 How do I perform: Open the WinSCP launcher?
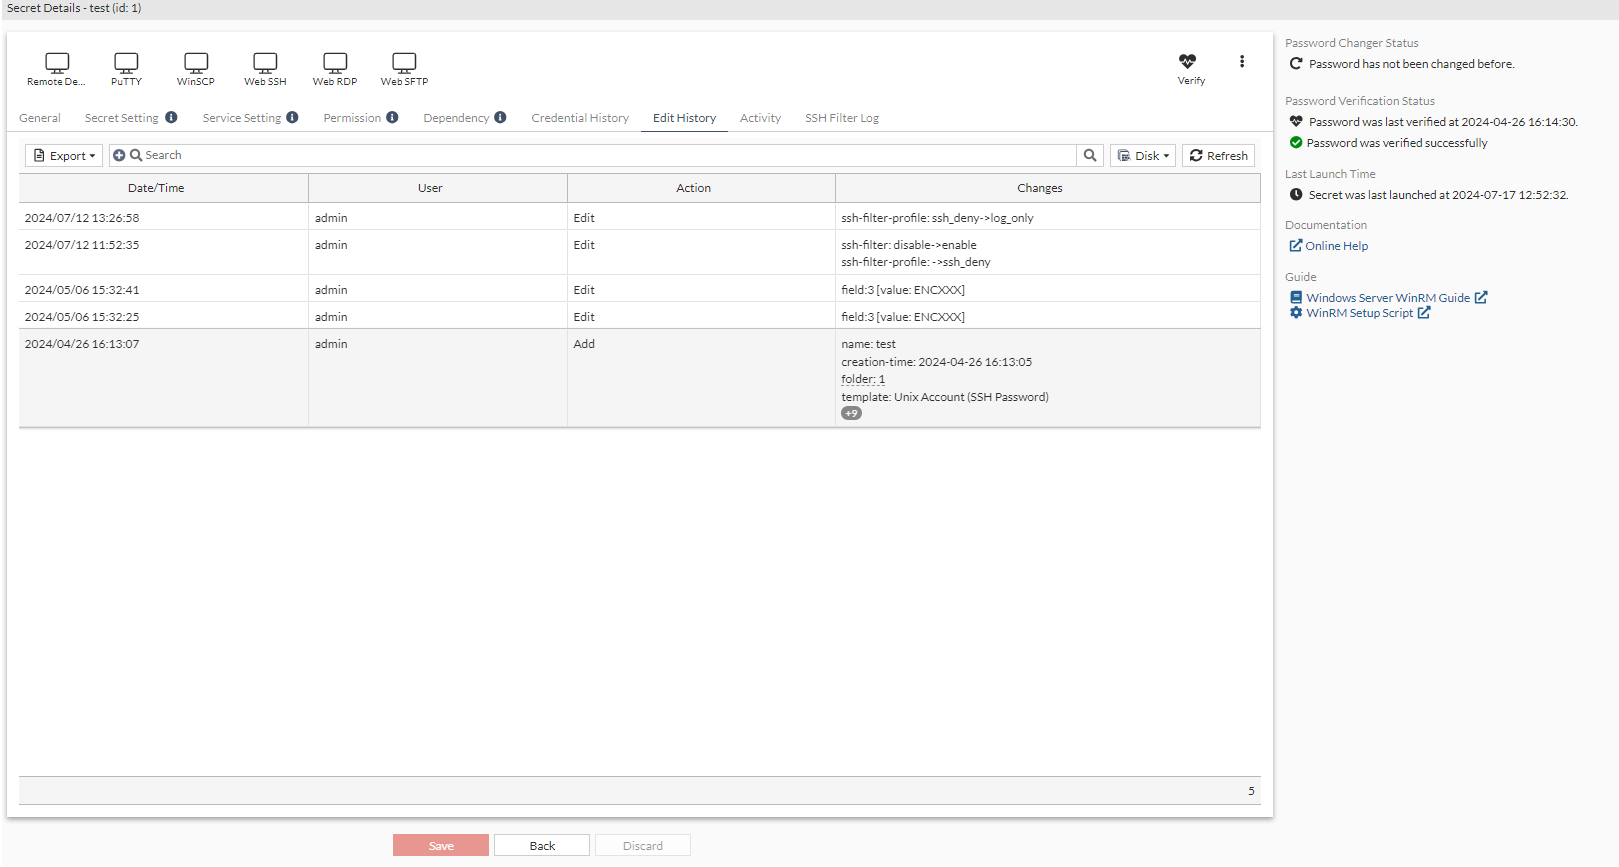(x=196, y=63)
